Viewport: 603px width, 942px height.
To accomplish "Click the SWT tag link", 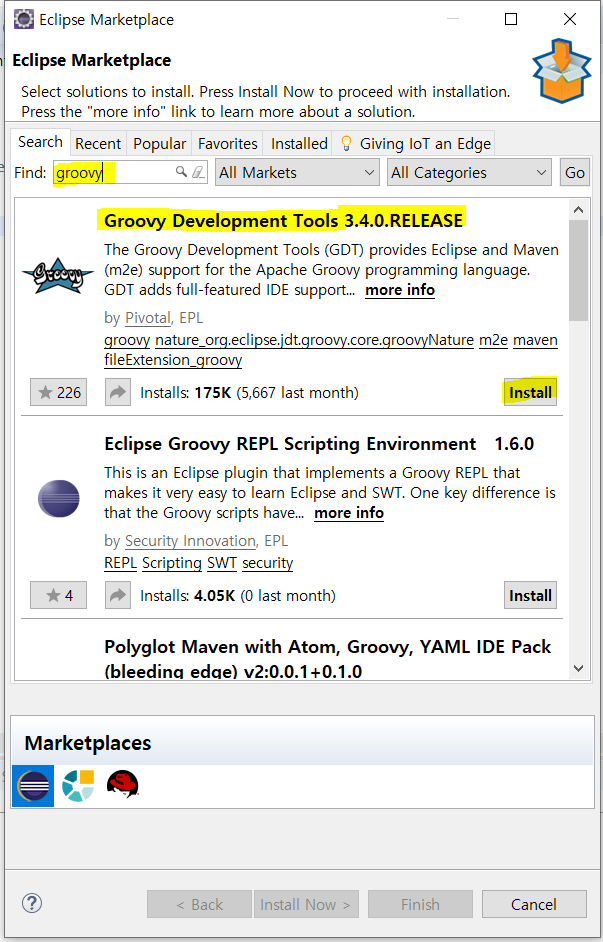I will click(222, 563).
